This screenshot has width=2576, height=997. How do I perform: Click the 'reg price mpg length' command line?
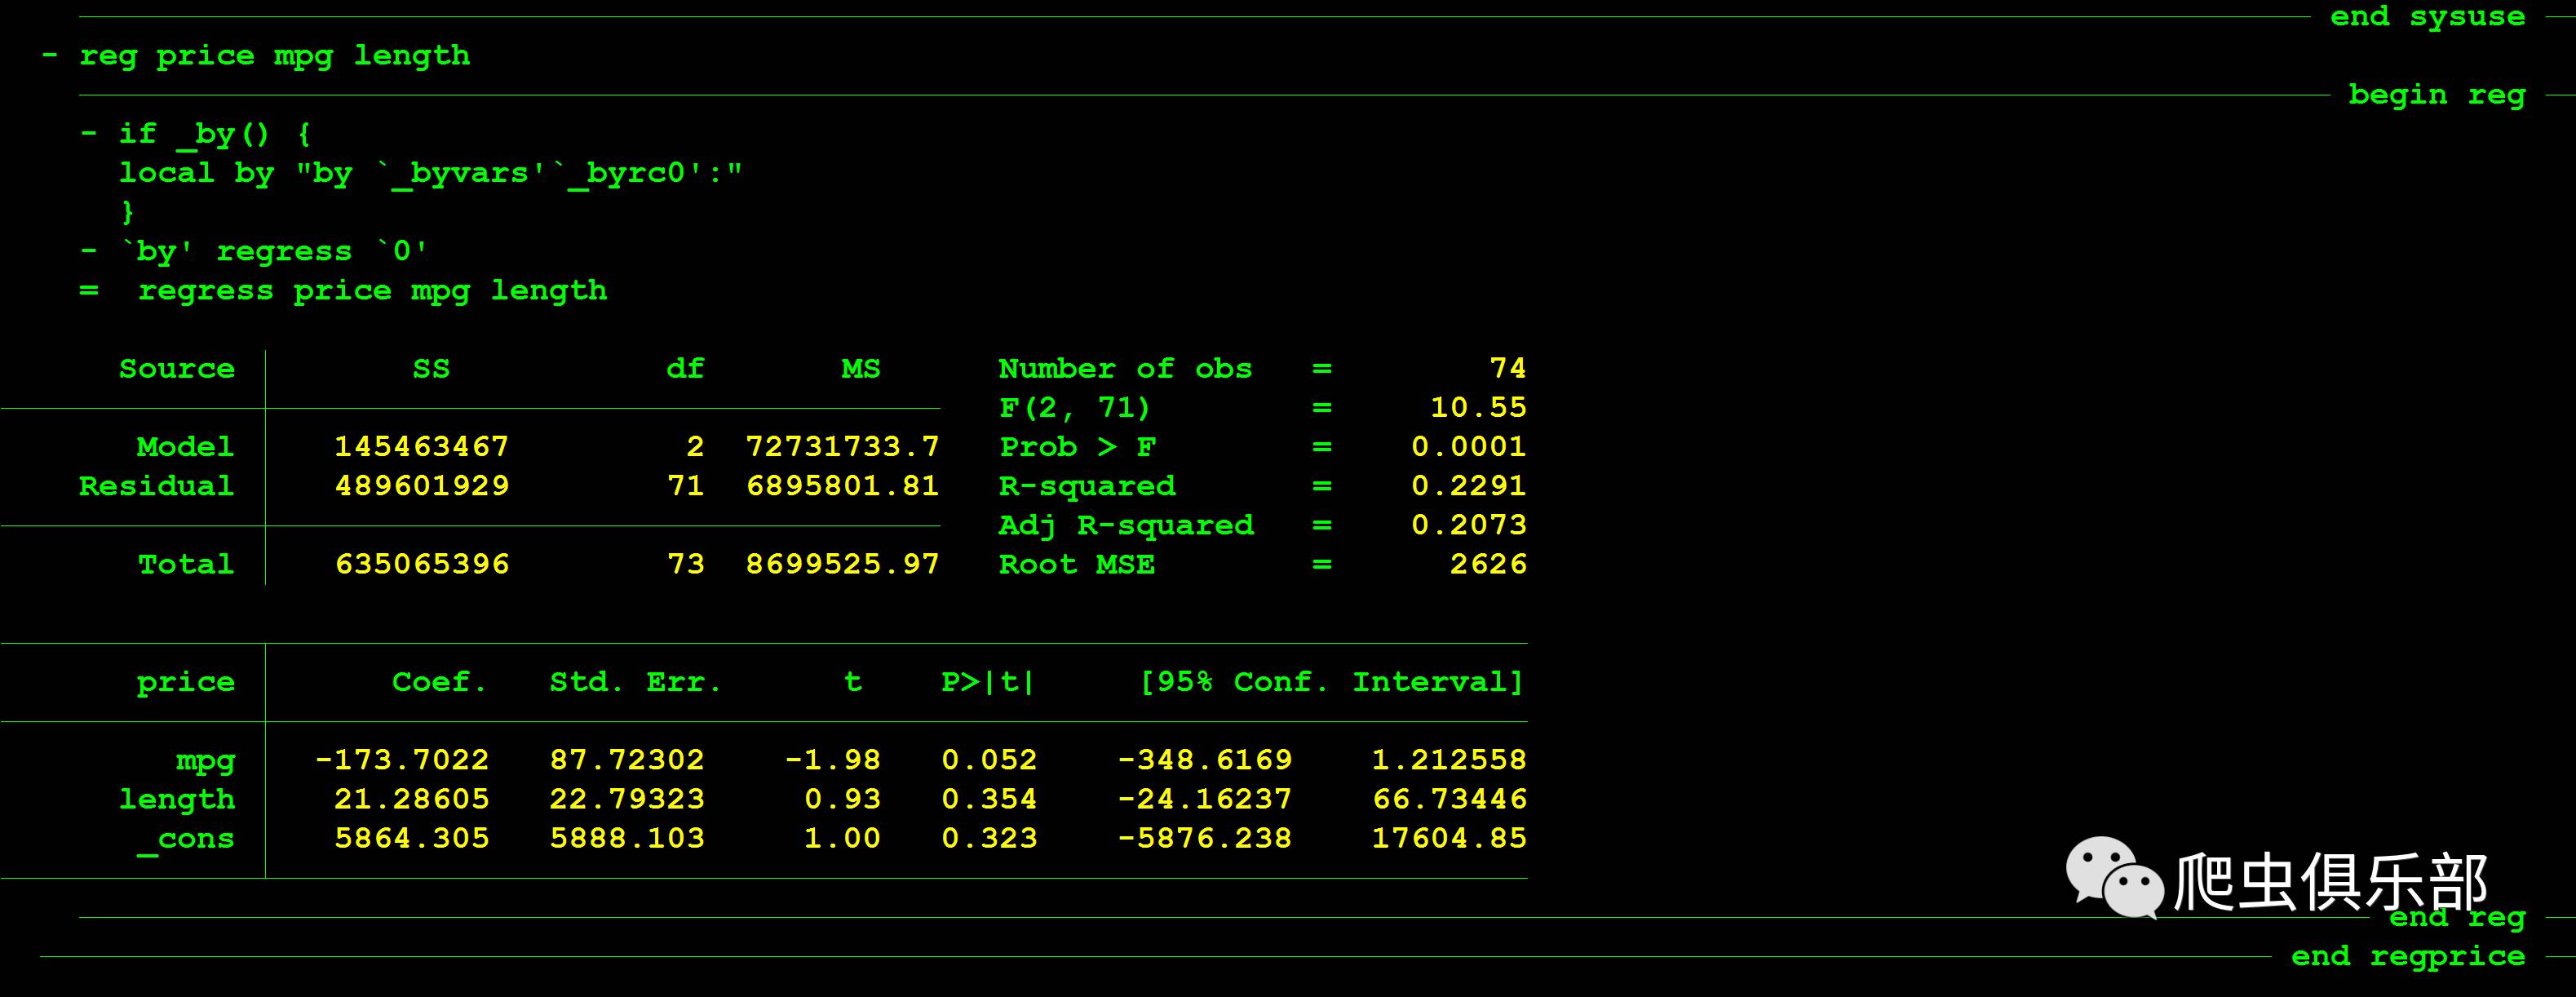point(274,56)
